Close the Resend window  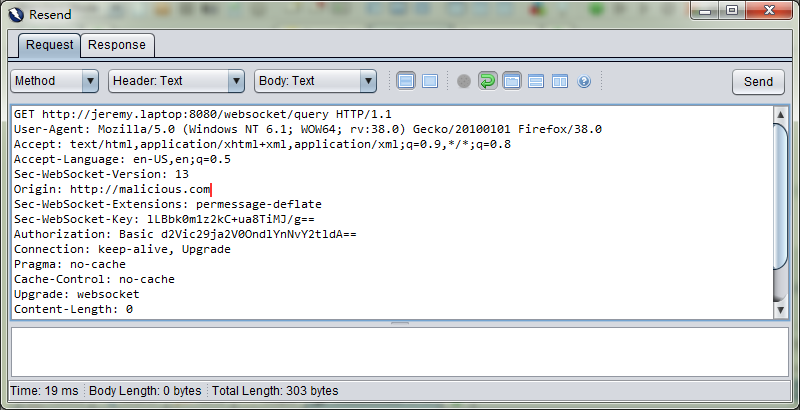coord(769,11)
